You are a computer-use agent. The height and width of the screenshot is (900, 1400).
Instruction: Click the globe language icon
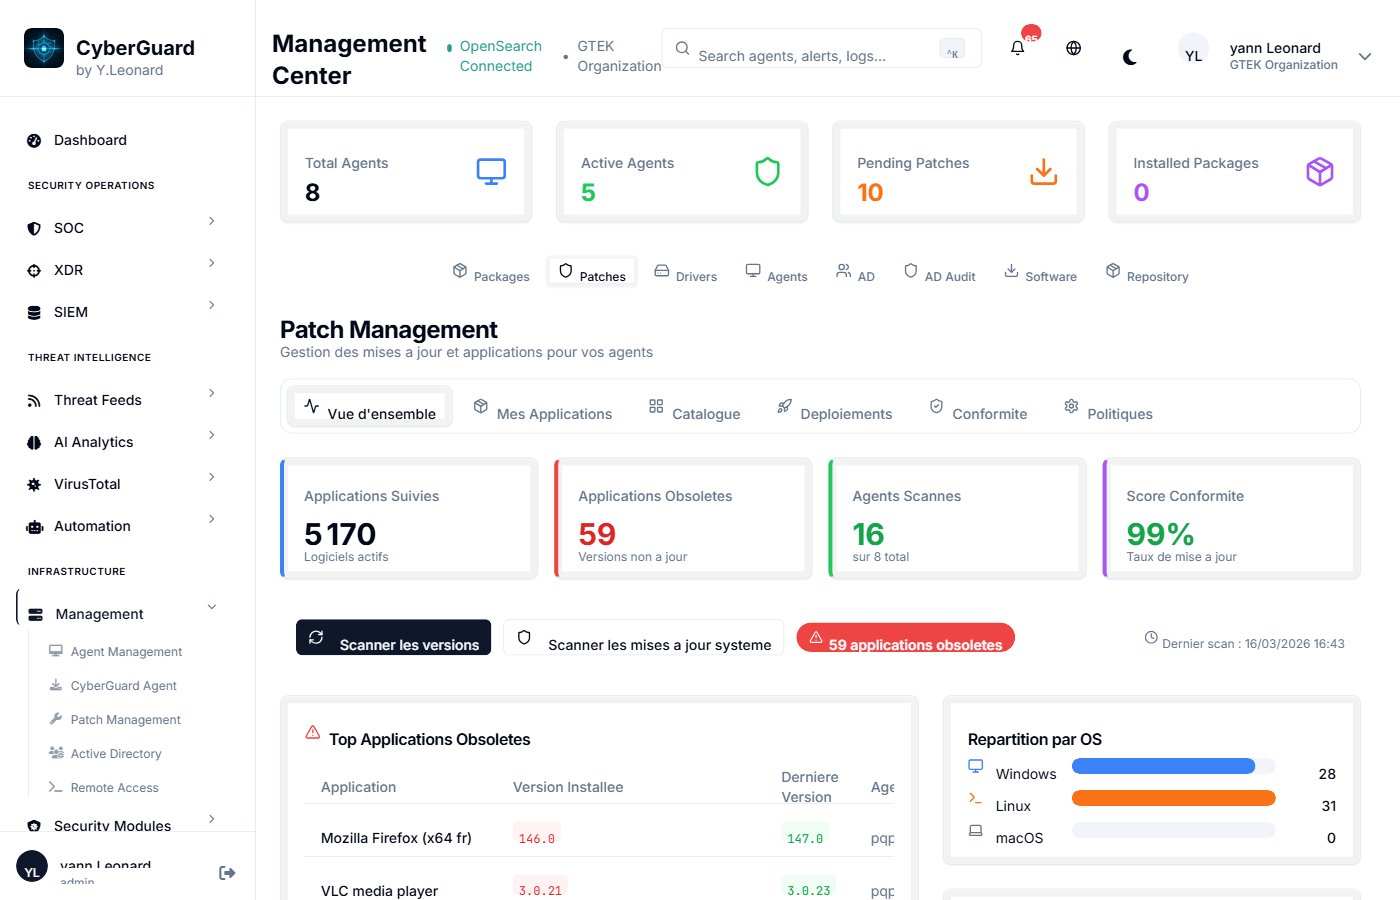[x=1073, y=47]
